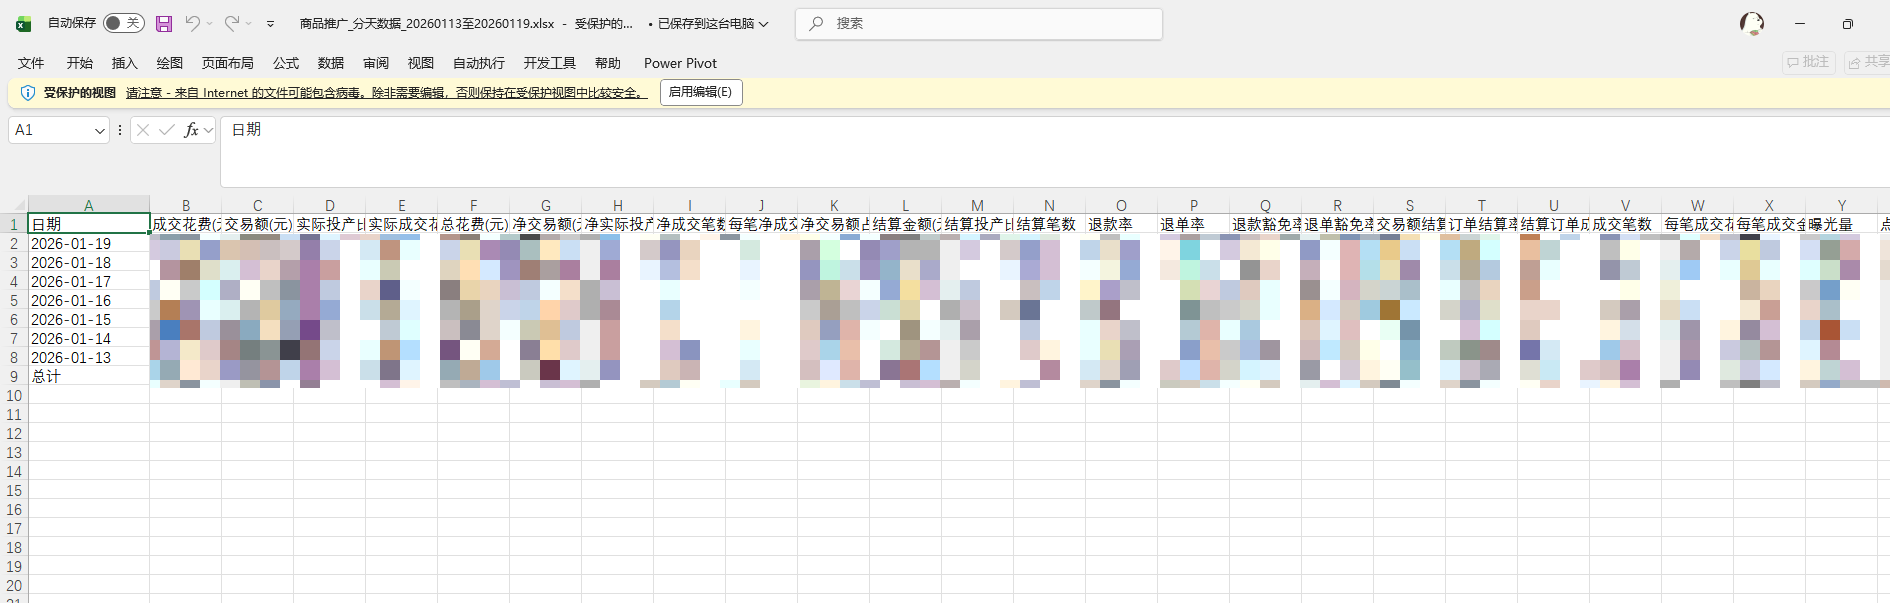
Task: Switch to the 公式 ribbon tab
Action: tap(286, 63)
